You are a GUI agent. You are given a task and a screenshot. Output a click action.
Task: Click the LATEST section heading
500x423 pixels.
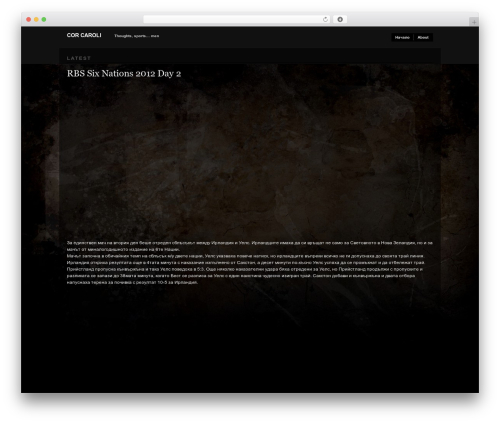point(79,58)
